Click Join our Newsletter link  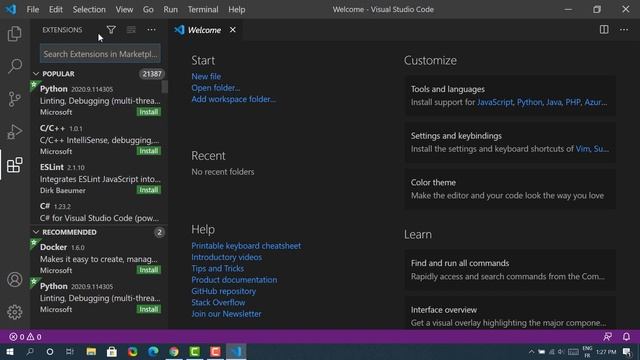[227, 314]
